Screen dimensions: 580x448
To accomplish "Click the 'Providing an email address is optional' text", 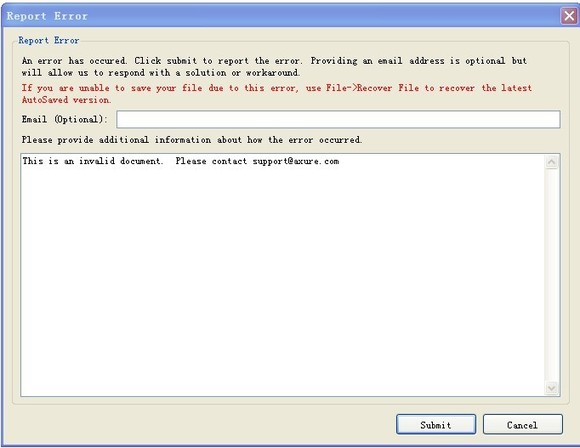I will (x=408, y=61).
